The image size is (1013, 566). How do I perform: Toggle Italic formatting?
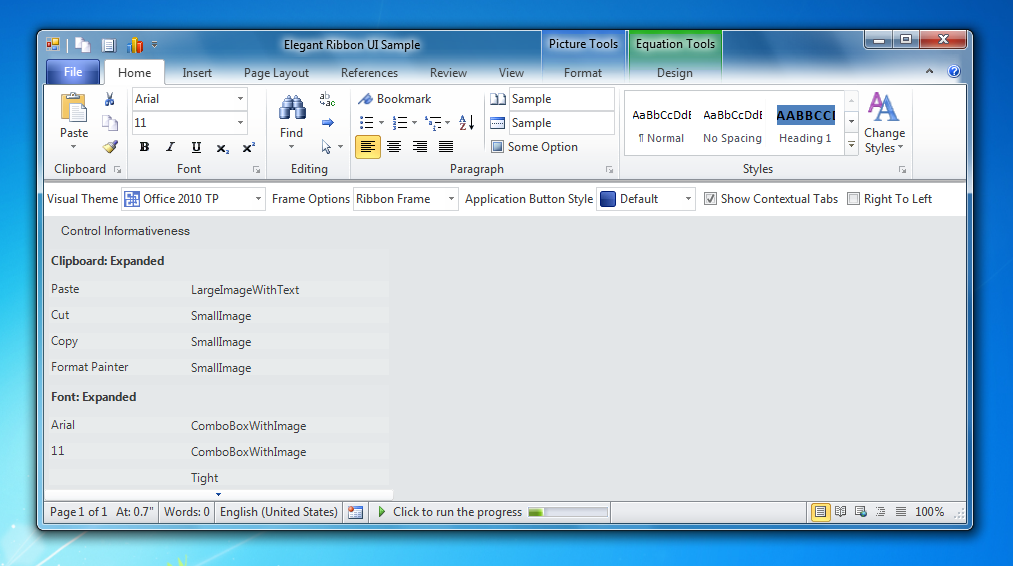click(x=170, y=147)
